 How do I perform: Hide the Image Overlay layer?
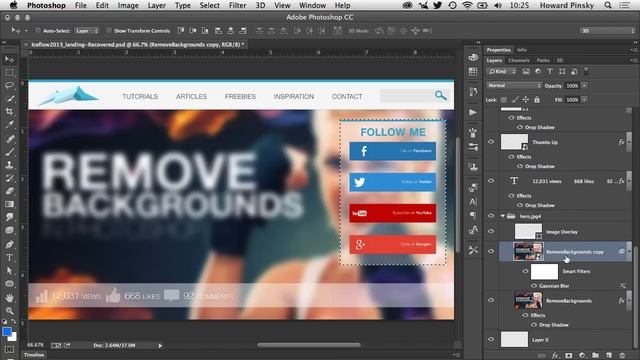[491, 231]
